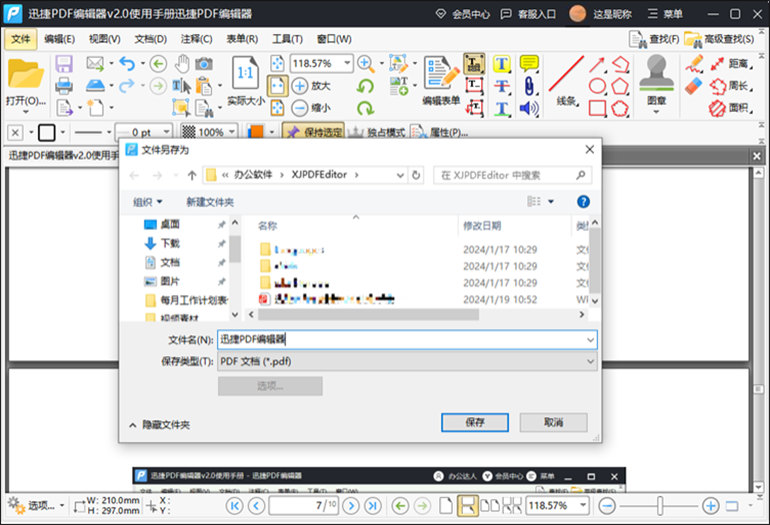
Task: Click the Properties (属性) button
Action: click(x=440, y=132)
